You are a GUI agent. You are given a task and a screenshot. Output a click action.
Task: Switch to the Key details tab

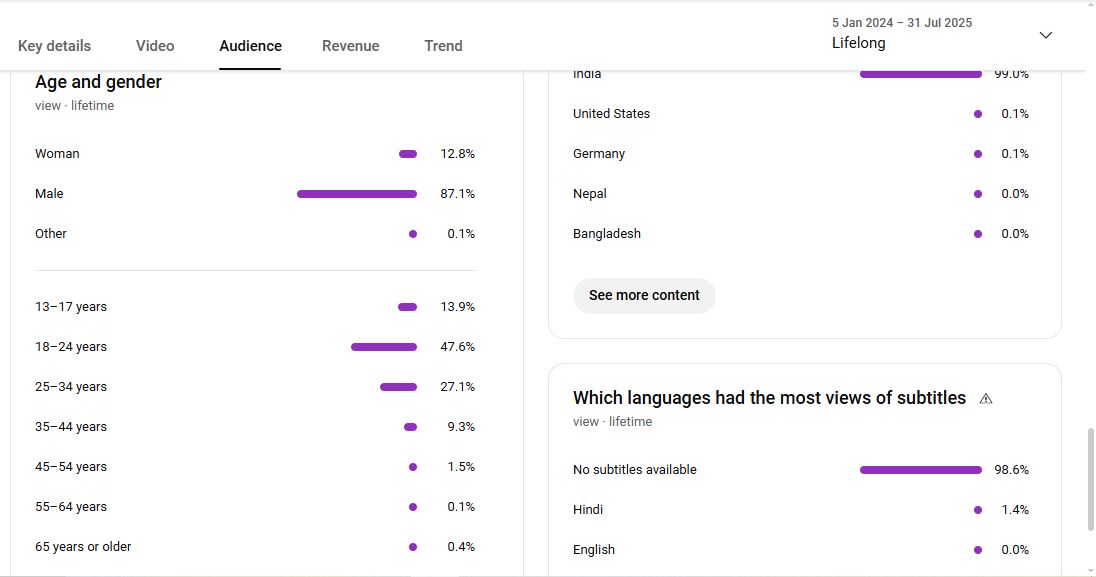coord(54,46)
